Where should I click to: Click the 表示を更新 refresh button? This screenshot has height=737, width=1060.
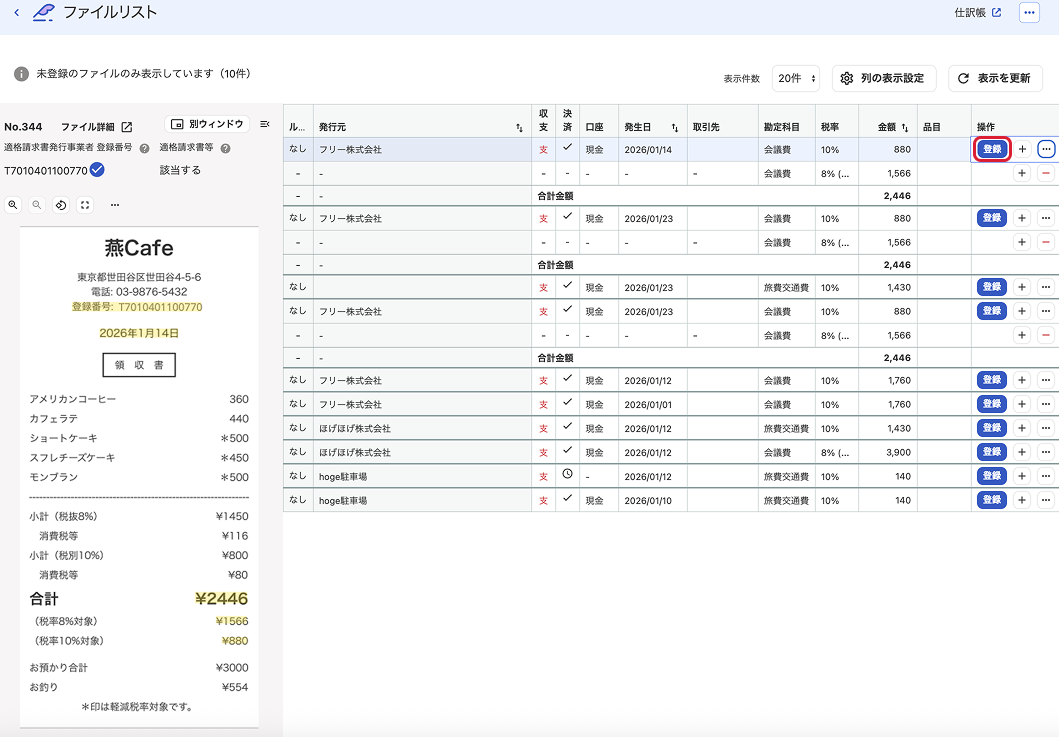coord(995,78)
